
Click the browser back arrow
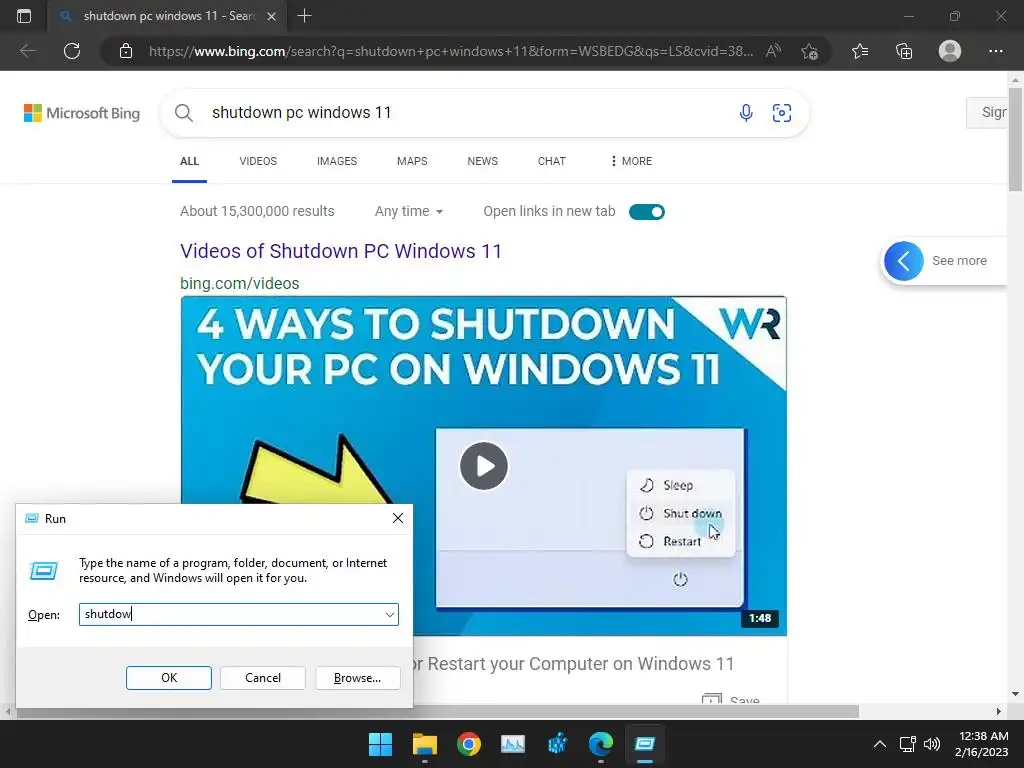(x=27, y=51)
